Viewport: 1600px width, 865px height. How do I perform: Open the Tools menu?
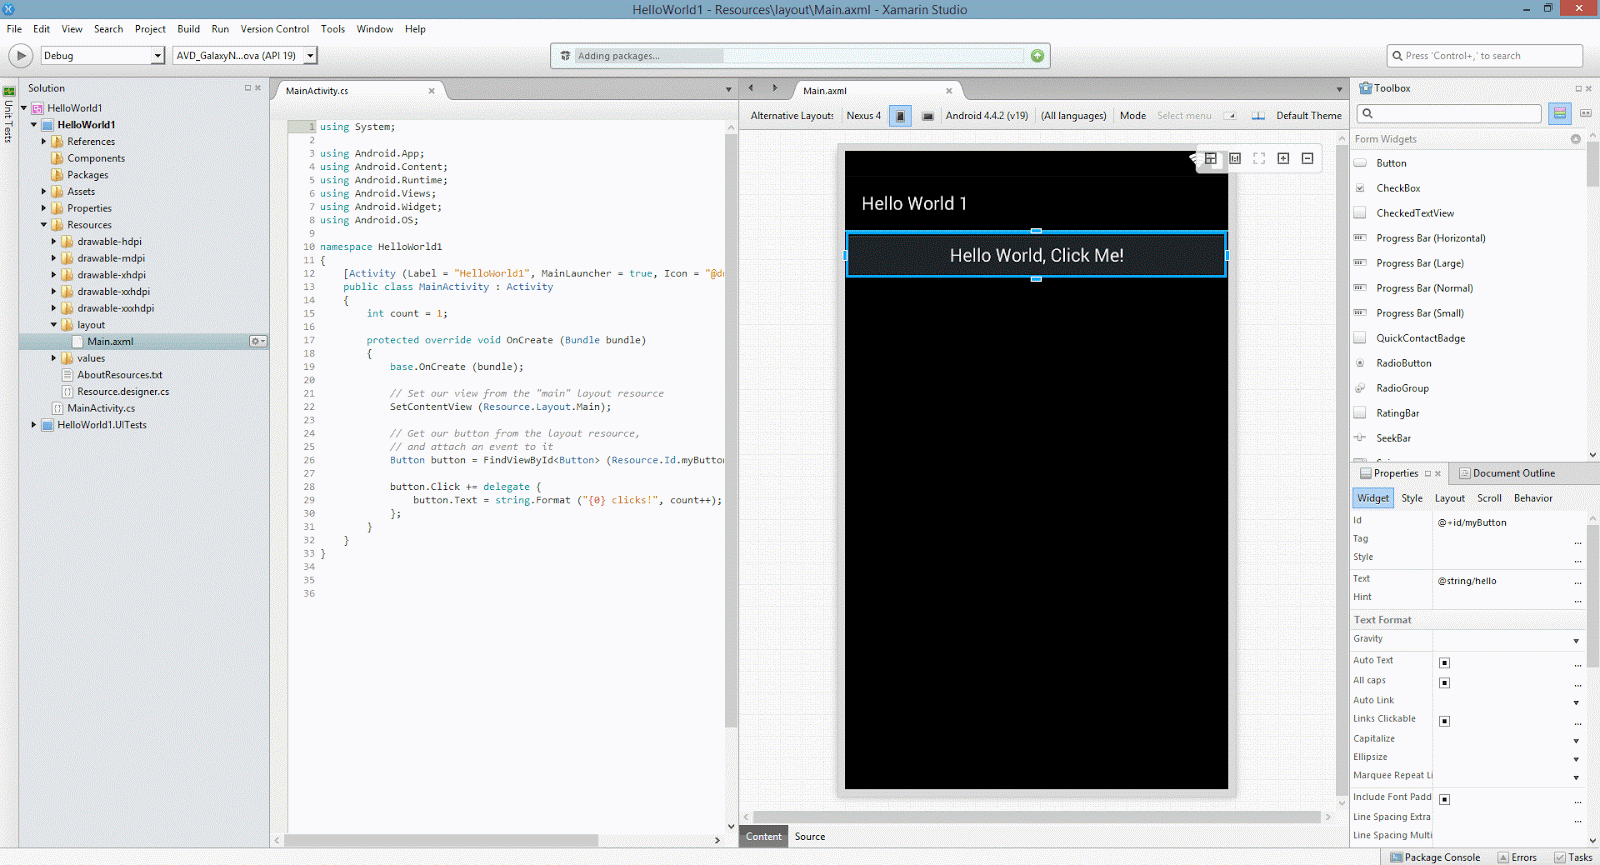click(x=333, y=29)
